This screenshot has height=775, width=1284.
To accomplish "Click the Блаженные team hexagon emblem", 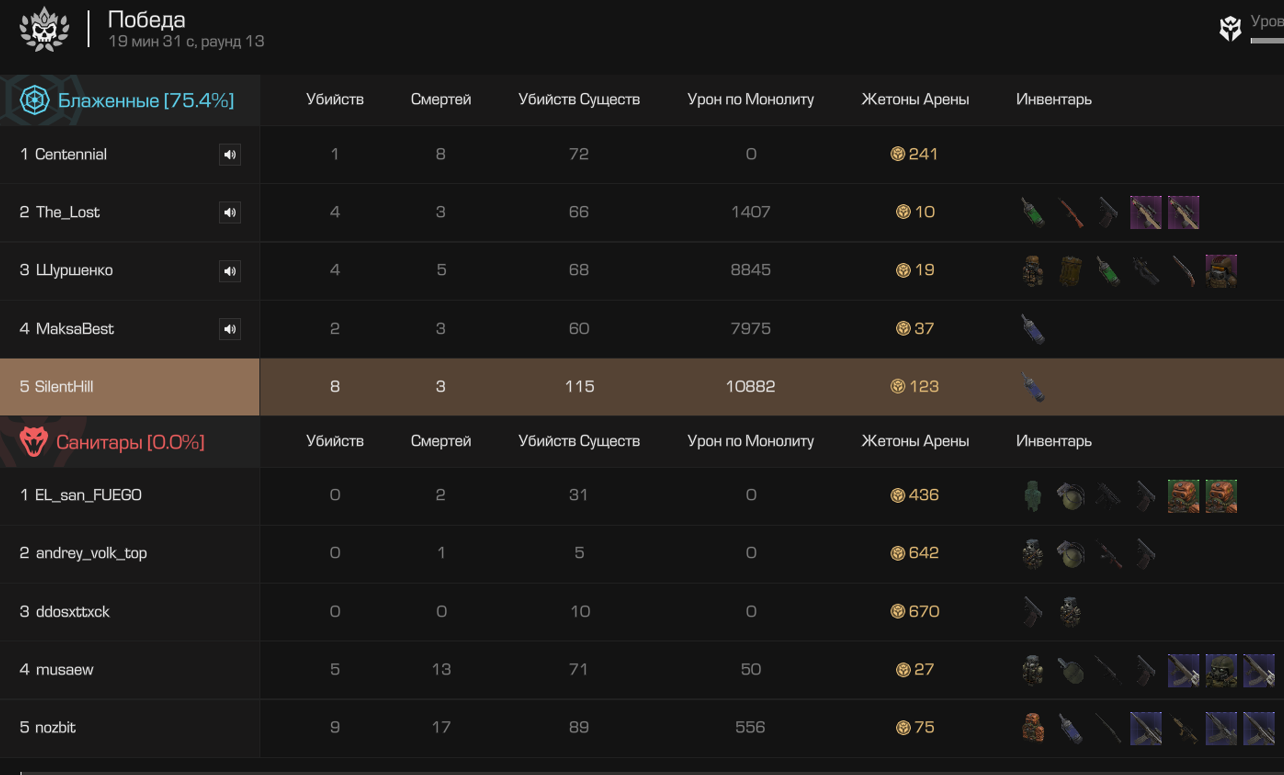I will (35, 100).
